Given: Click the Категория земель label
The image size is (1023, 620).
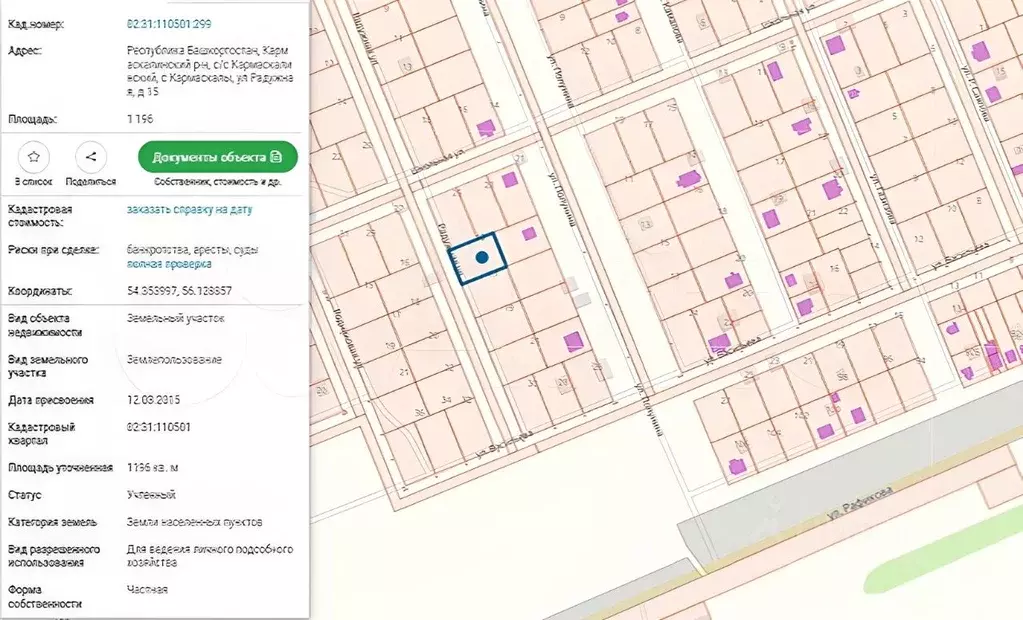Looking at the screenshot, I should click(52, 522).
